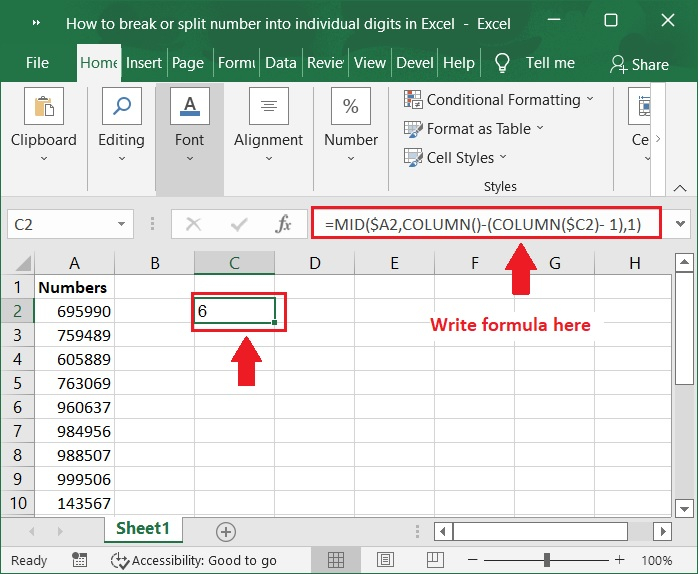Open the Alignment group icon
This screenshot has height=574, width=700.
pos(268,107)
